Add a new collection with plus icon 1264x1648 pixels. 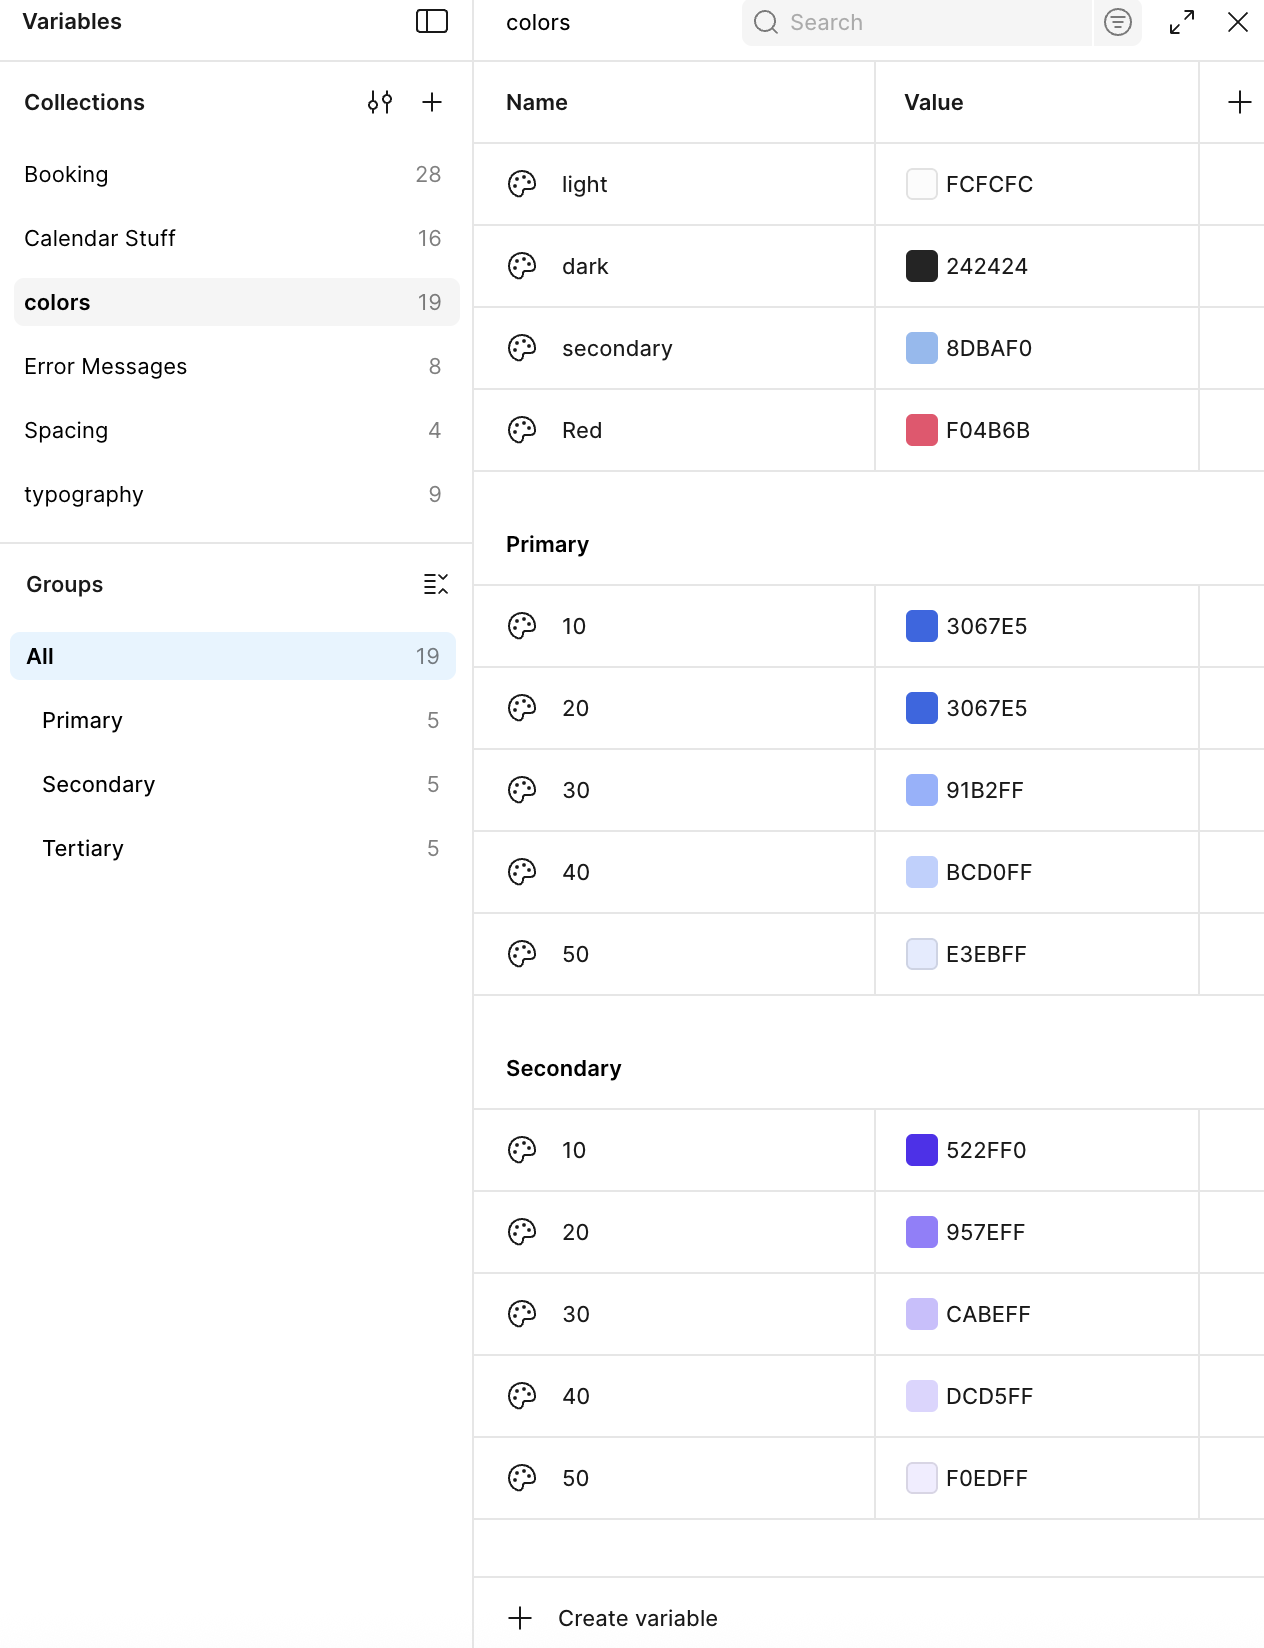coord(432,102)
